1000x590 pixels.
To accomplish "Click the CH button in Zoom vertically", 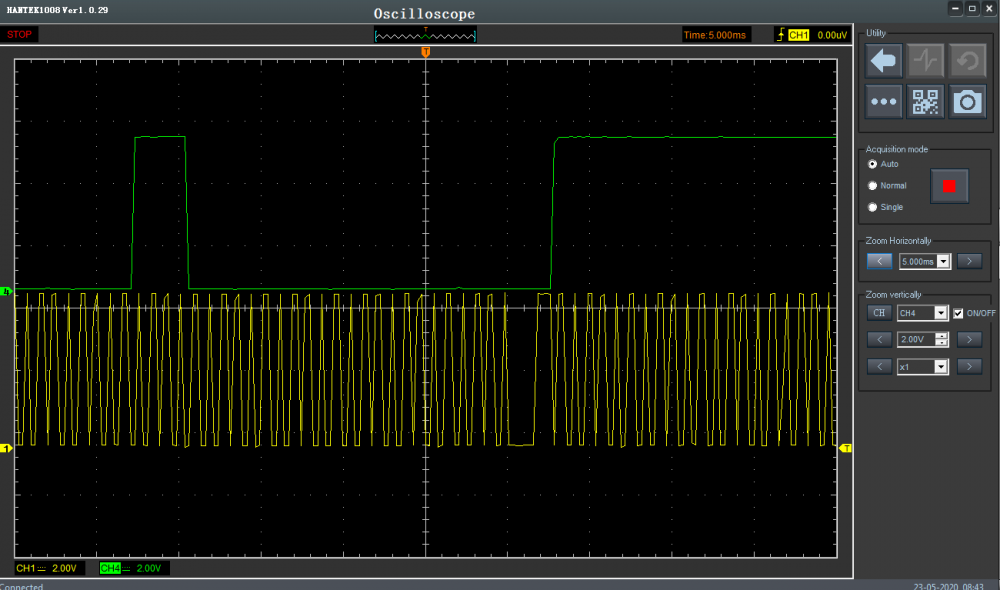I will 879,313.
